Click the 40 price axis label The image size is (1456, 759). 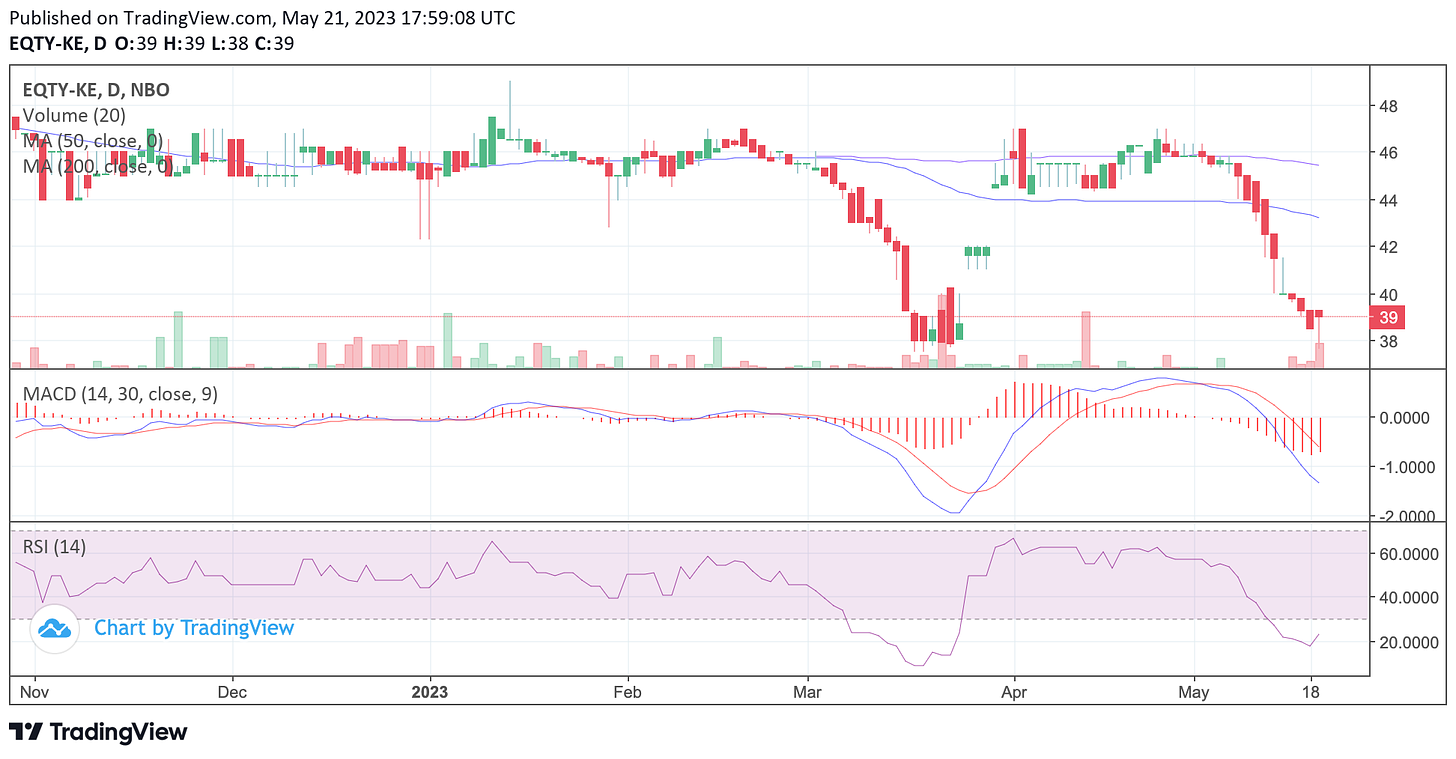pos(1389,294)
